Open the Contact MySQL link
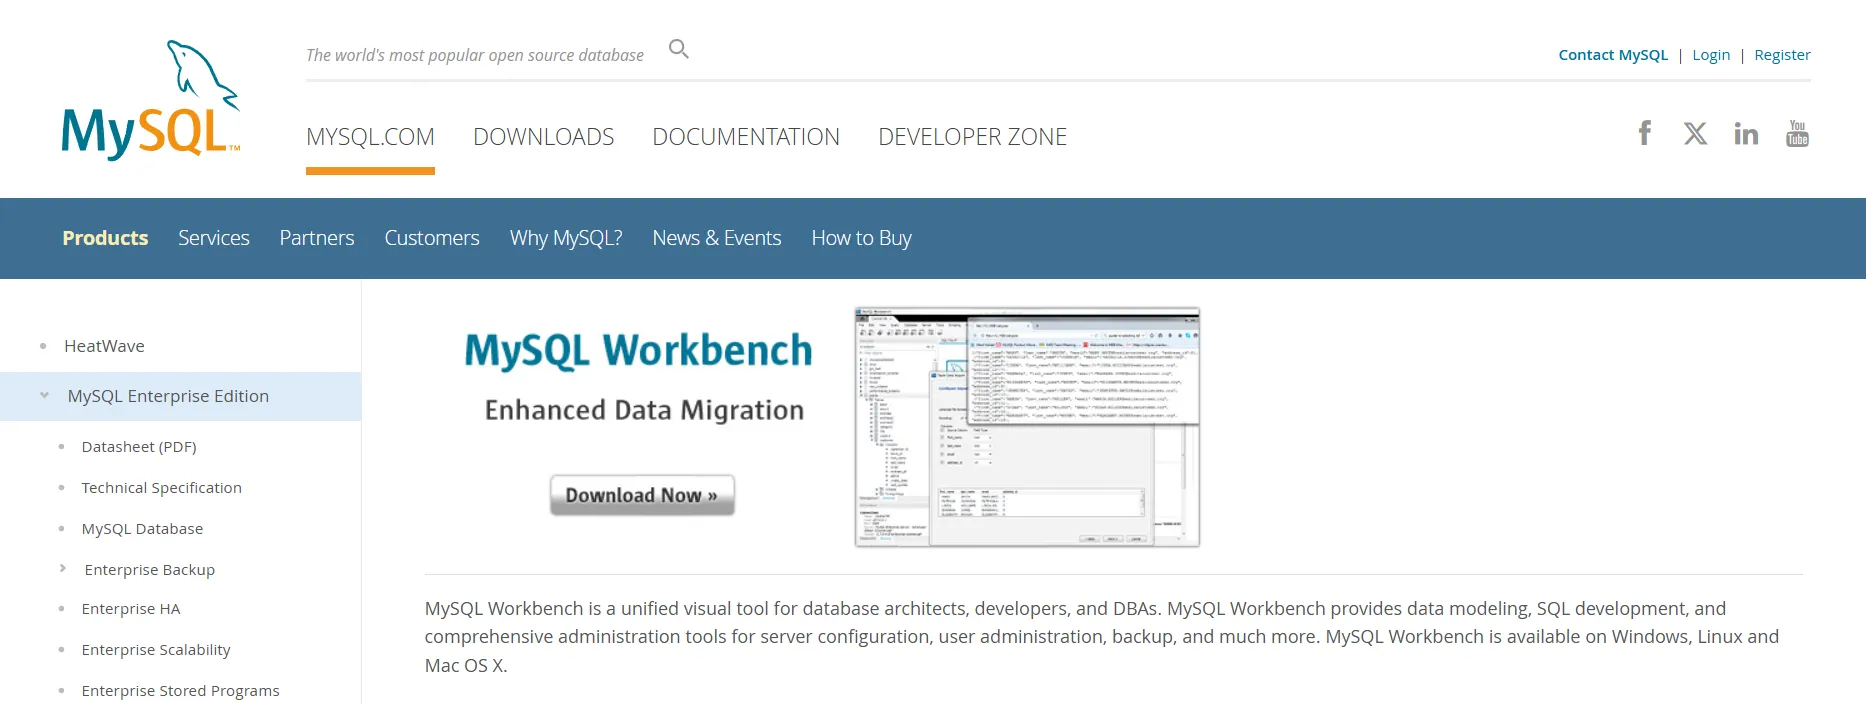Image resolution: width=1866 pixels, height=704 pixels. pyautogui.click(x=1613, y=55)
